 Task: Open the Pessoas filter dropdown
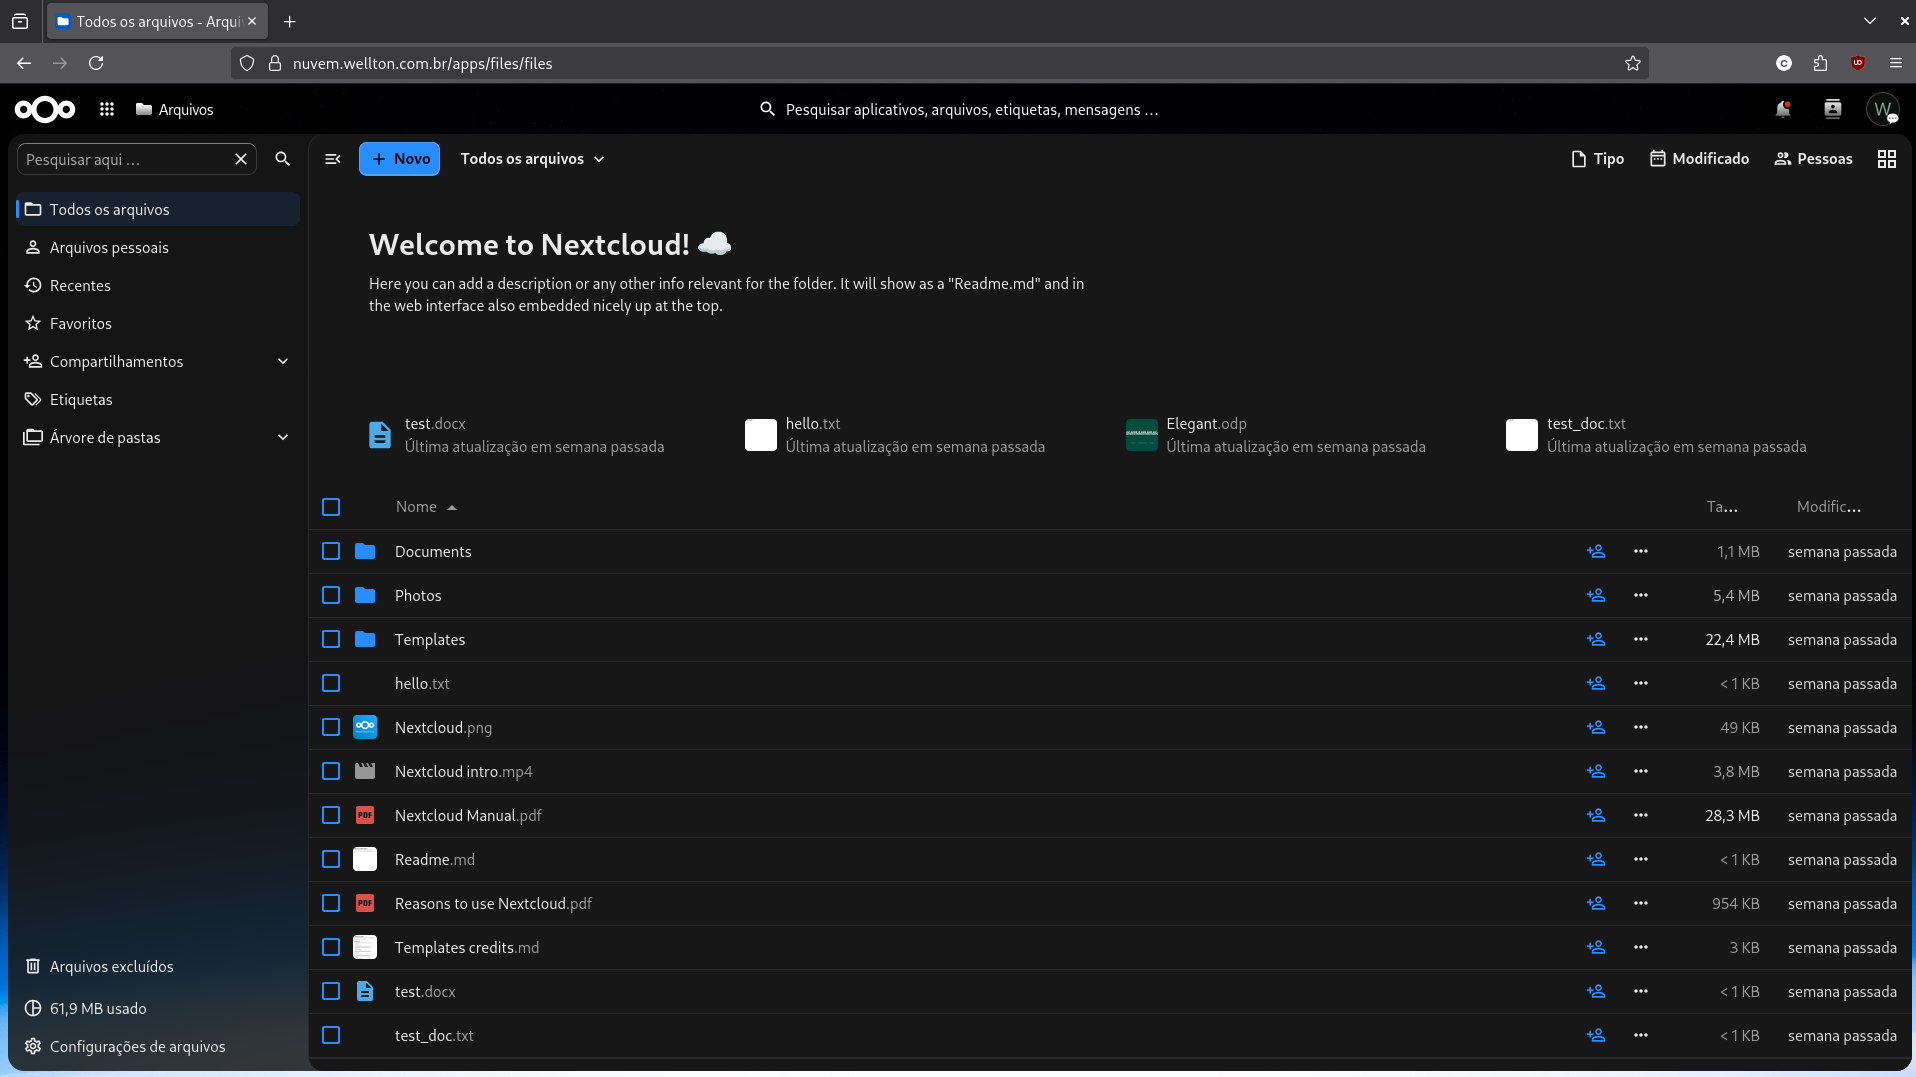pos(1813,159)
